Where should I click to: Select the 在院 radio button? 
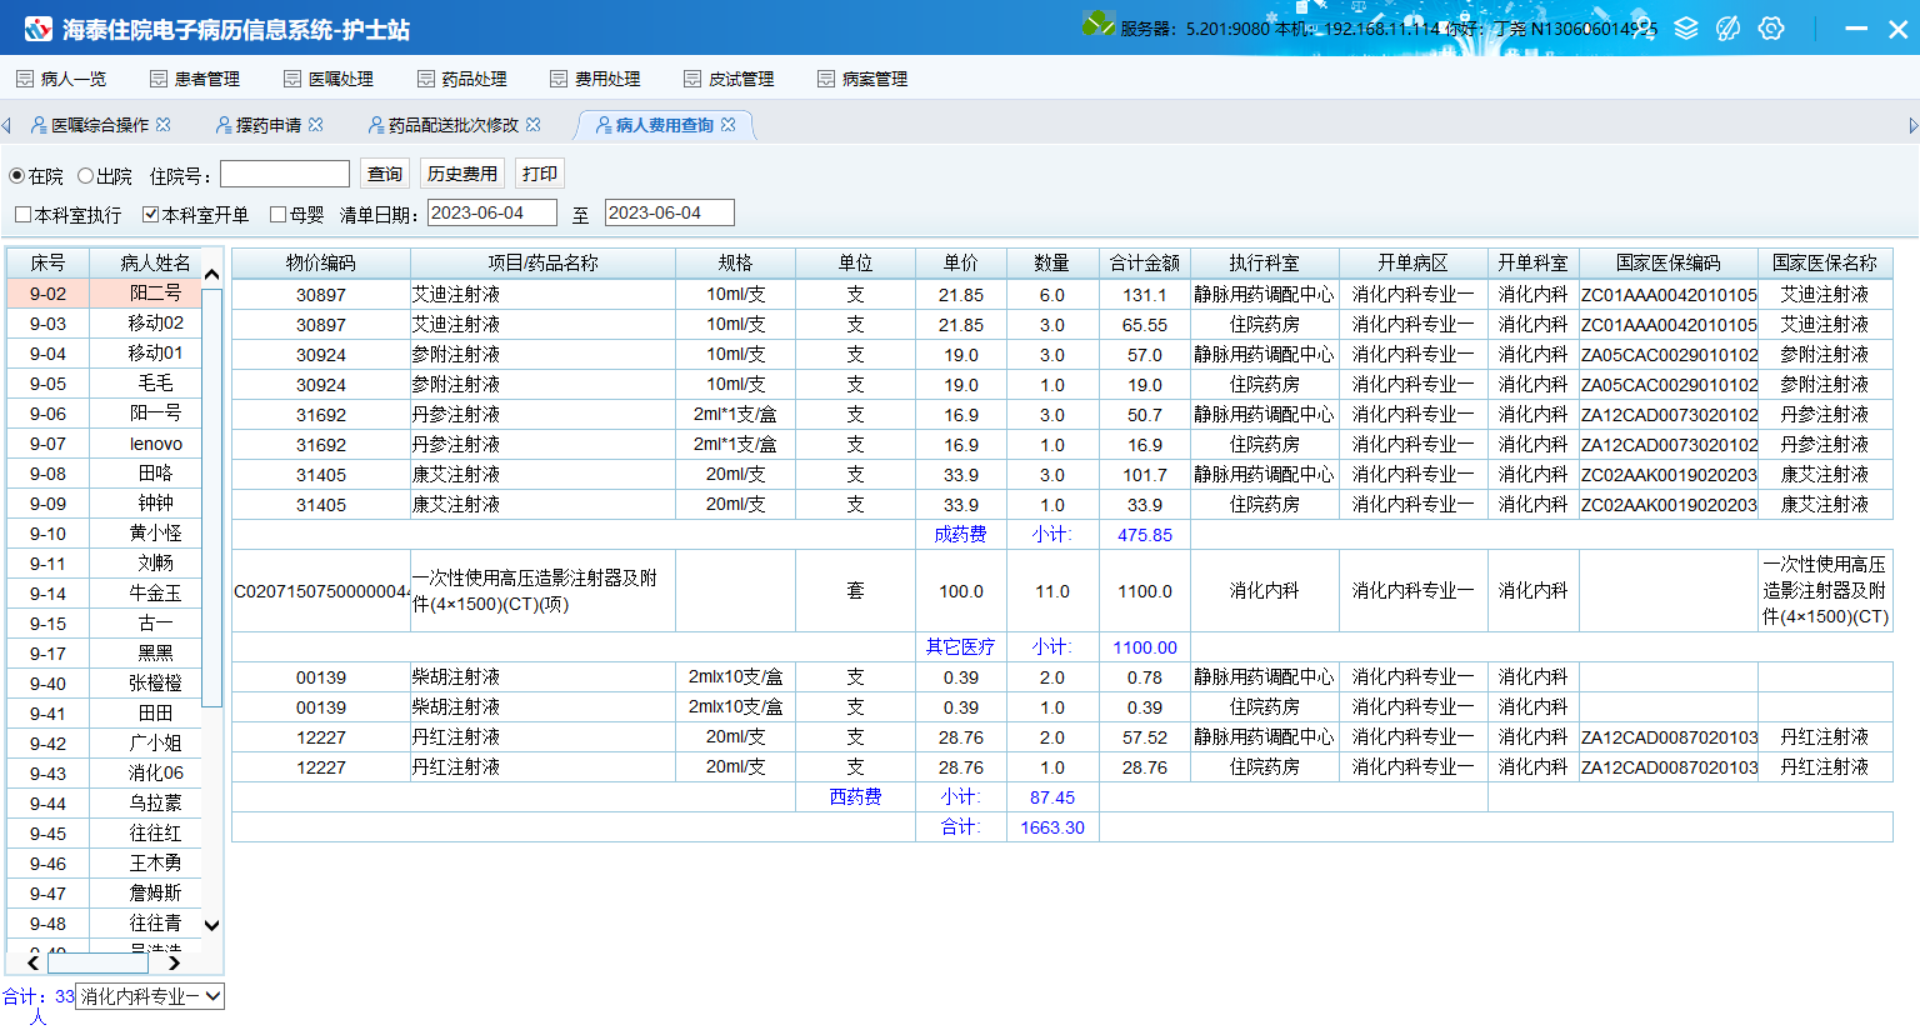tap(17, 176)
